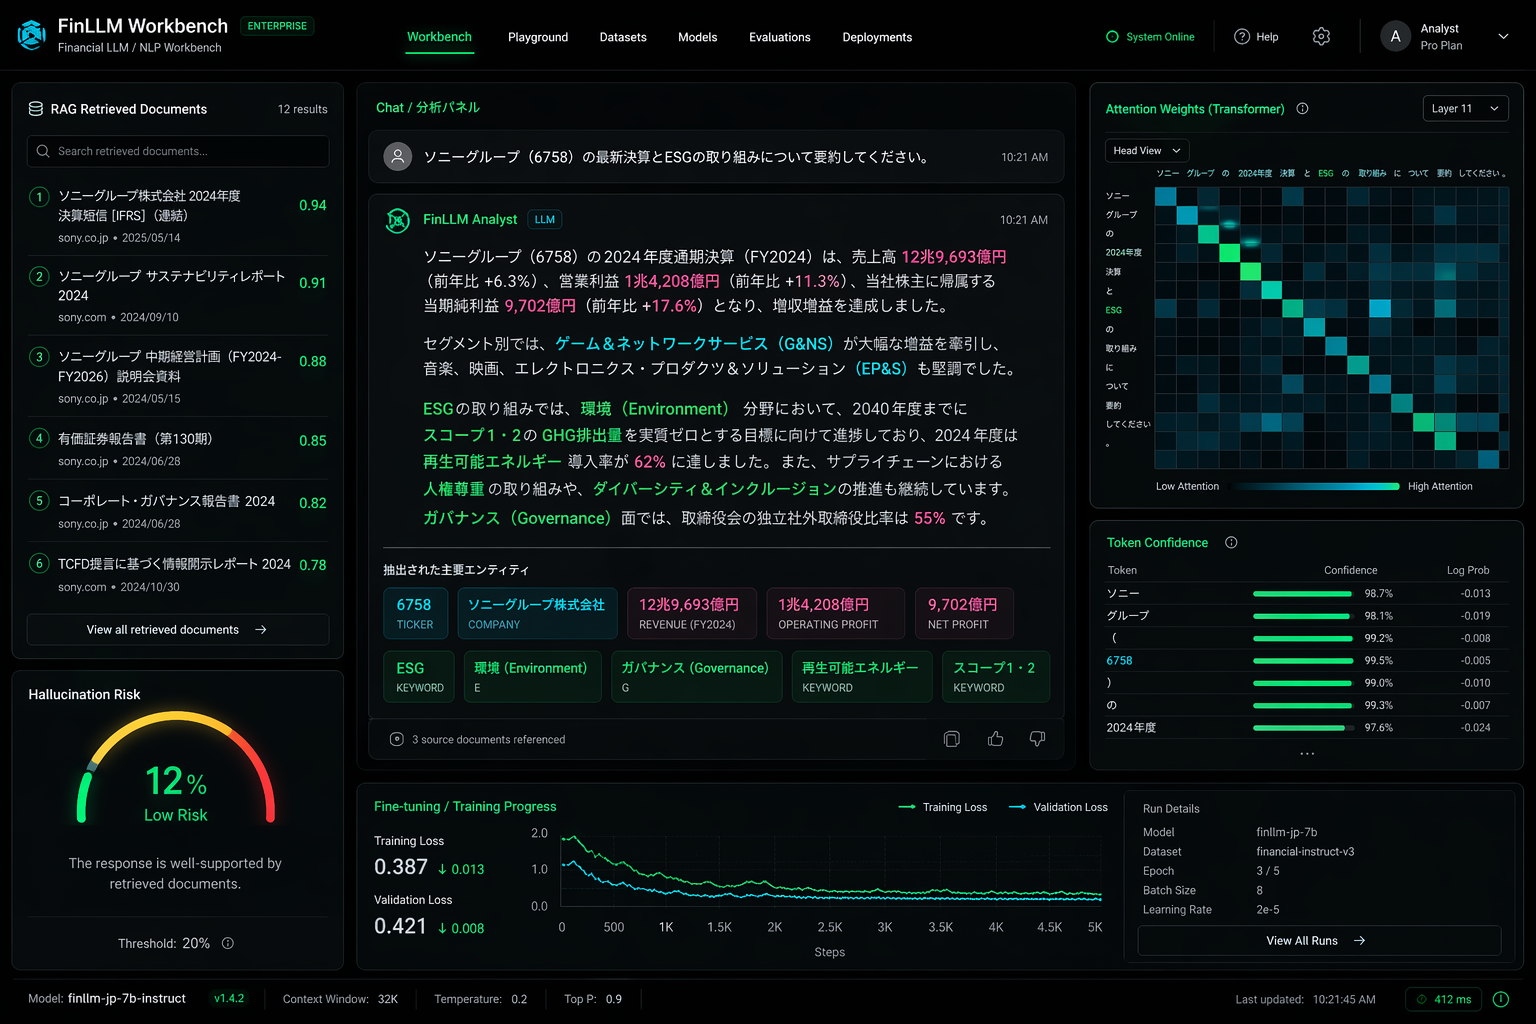1536x1024 pixels.
Task: Open the Help icon
Action: pyautogui.click(x=1241, y=36)
